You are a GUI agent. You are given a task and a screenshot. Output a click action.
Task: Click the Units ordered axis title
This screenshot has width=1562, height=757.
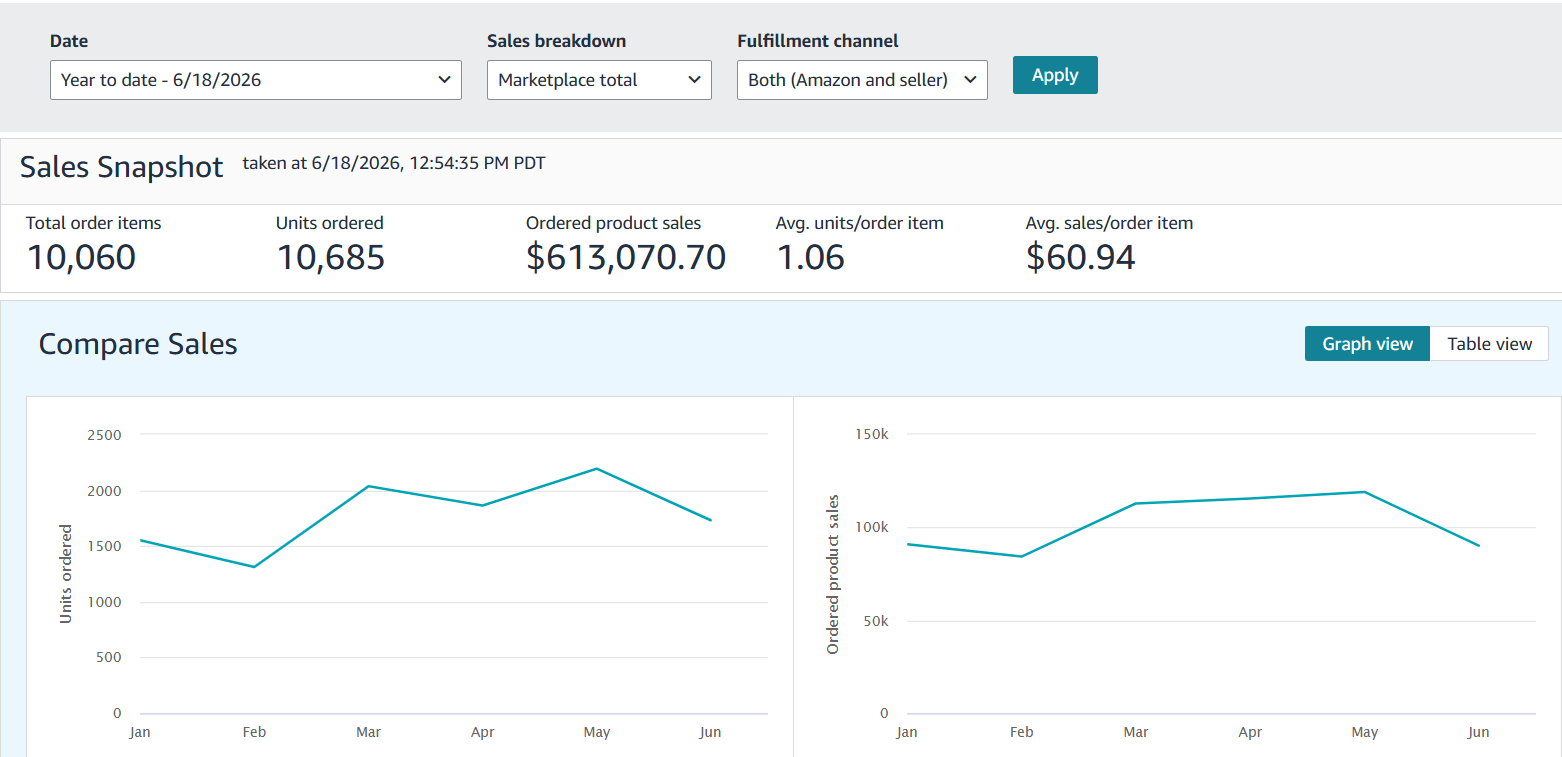pos(66,574)
